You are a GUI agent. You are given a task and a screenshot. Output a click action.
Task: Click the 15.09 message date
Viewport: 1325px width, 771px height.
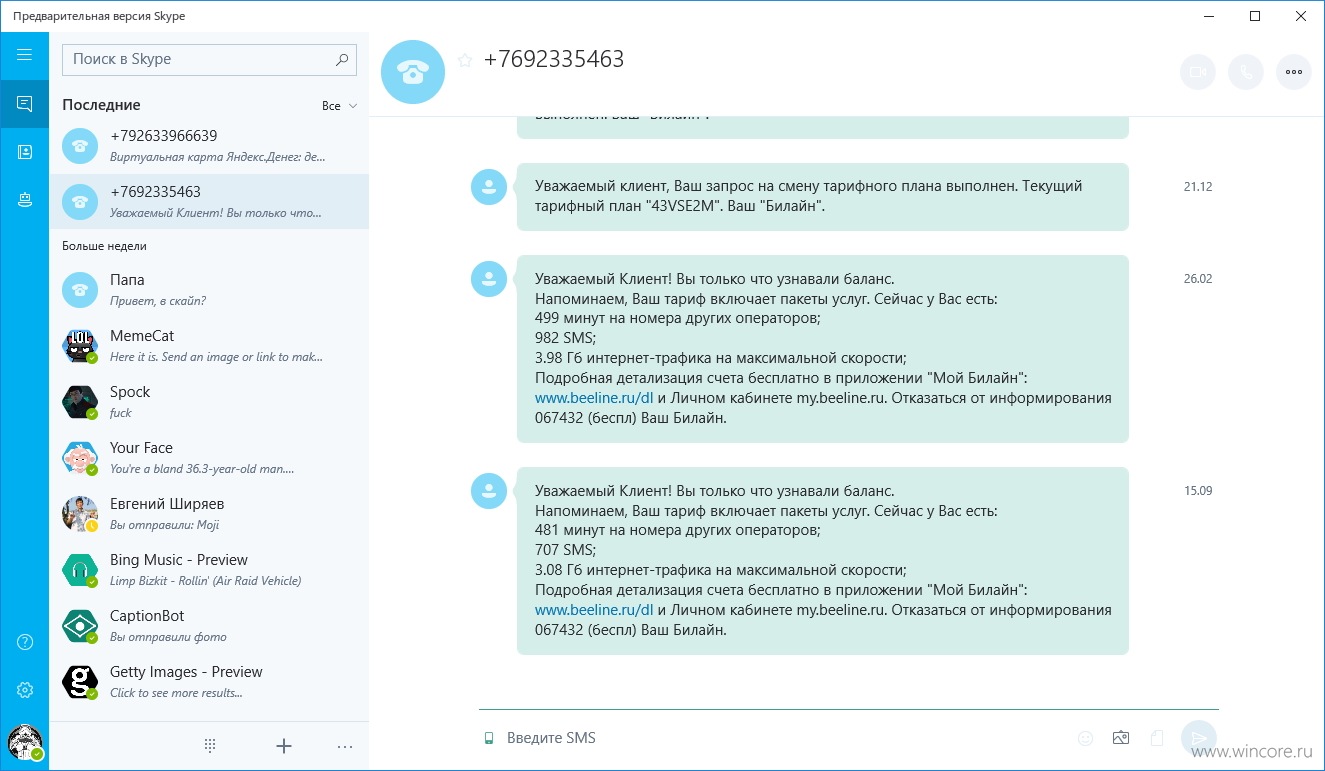(x=1197, y=491)
